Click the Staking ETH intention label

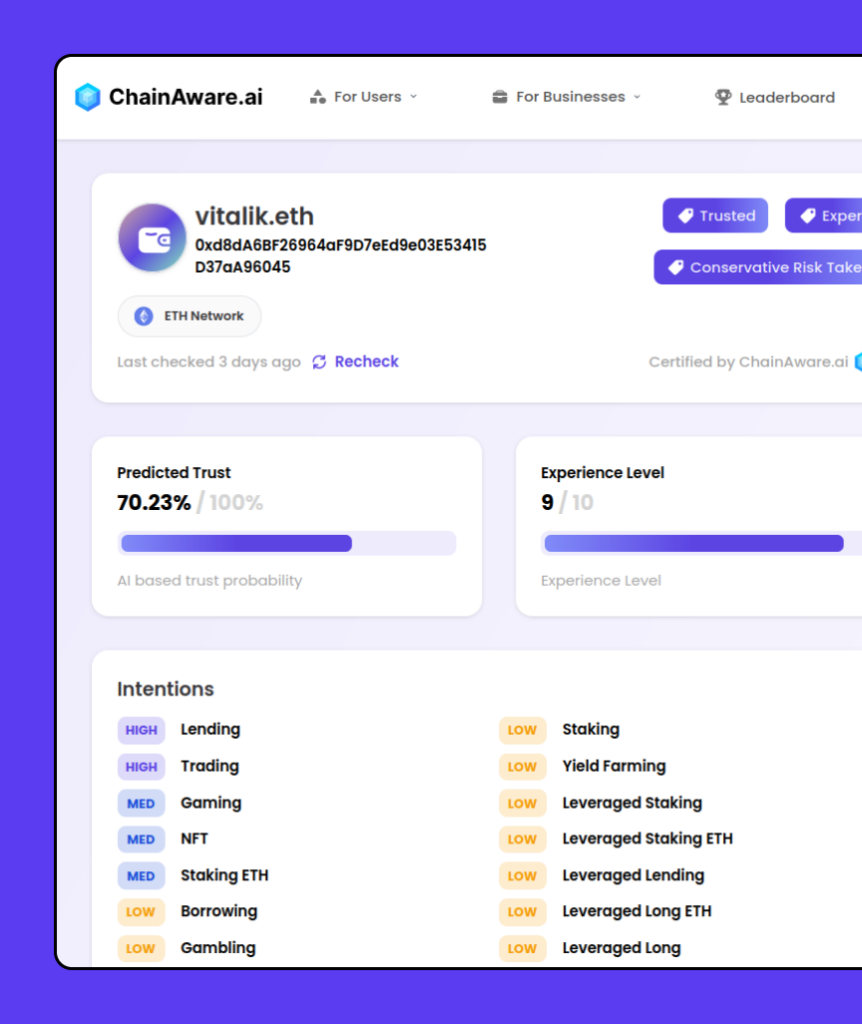point(225,875)
